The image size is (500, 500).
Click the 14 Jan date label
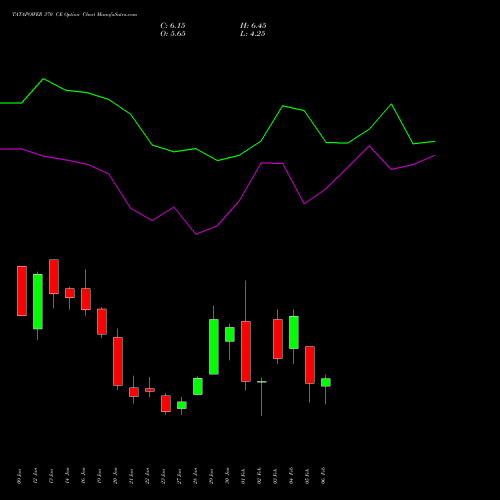click(x=68, y=476)
